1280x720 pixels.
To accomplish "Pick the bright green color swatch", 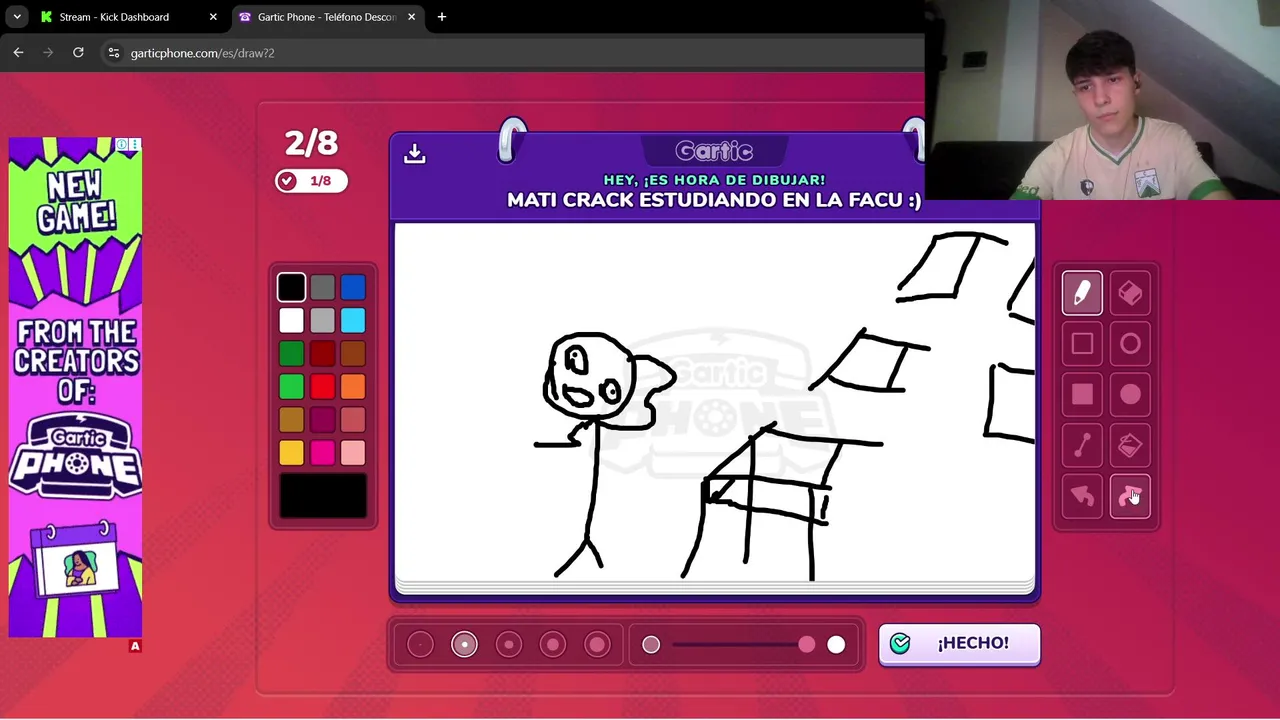I will [x=291, y=386].
